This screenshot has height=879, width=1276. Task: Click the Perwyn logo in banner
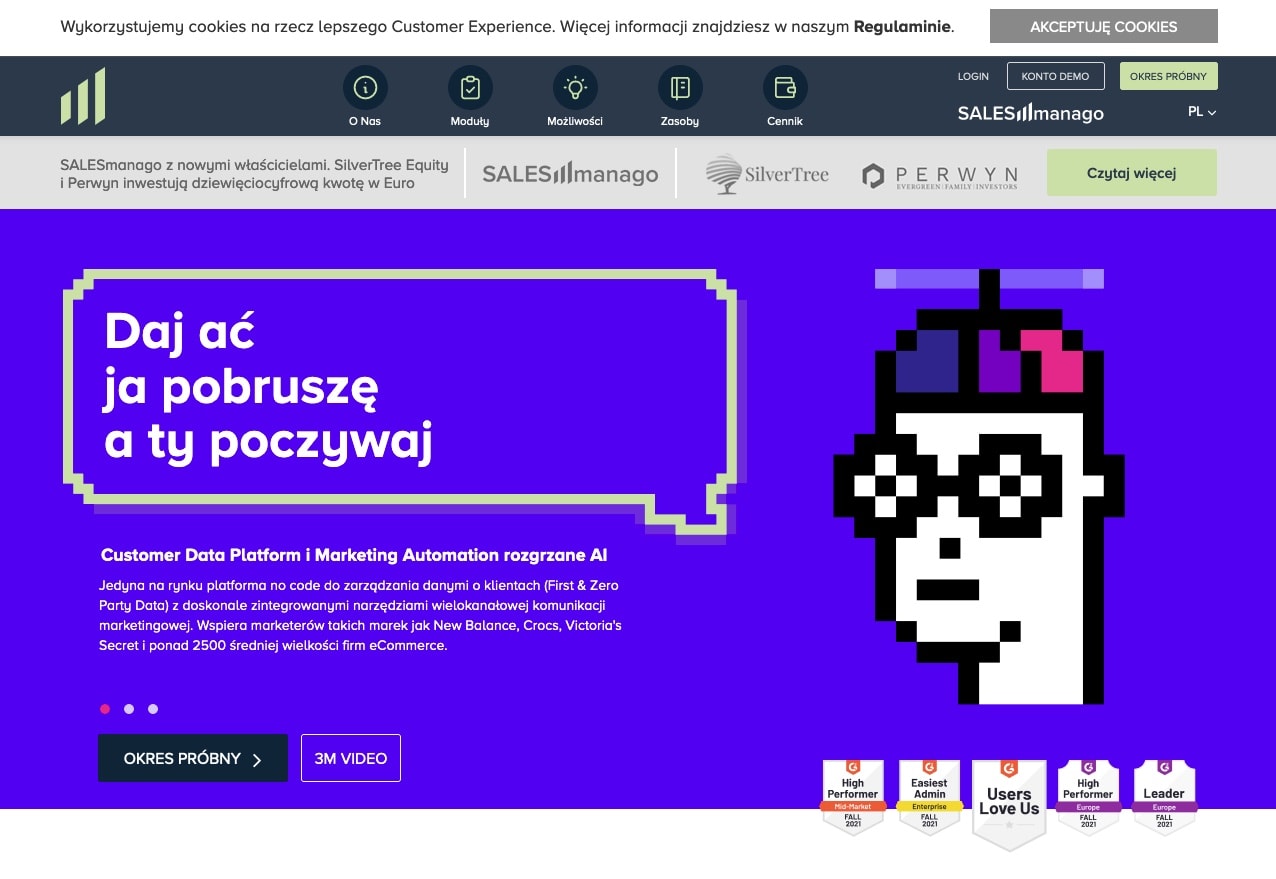pos(940,176)
